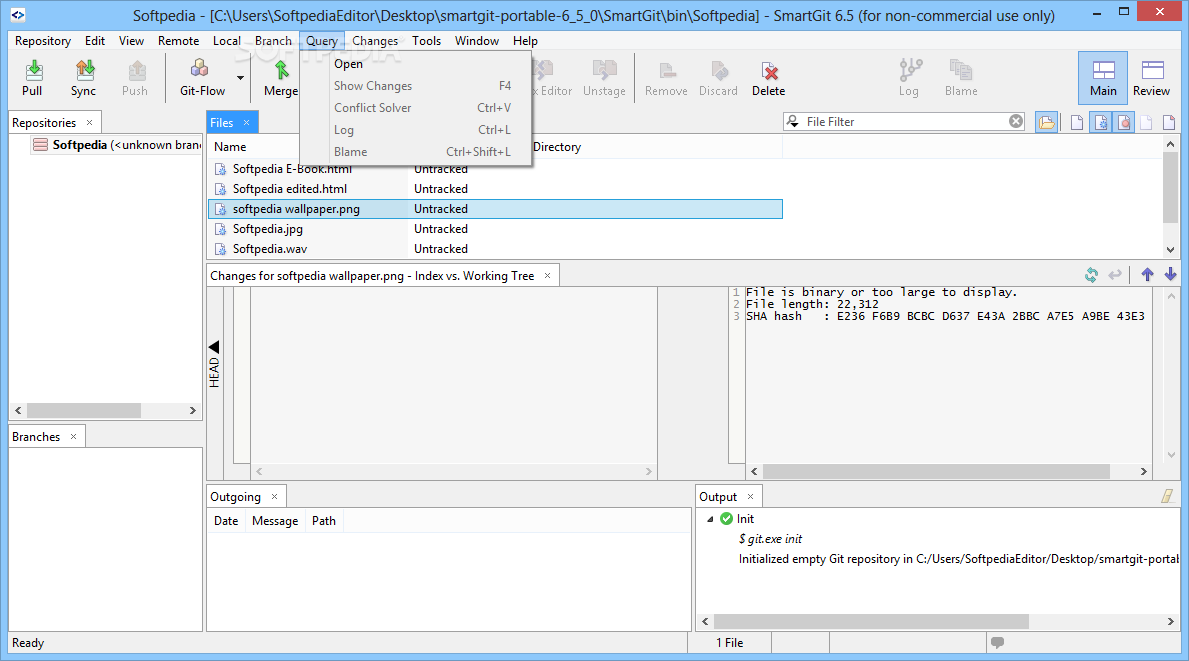Click the Discard toolbar icon
Viewport: 1189px width, 661px height.
click(x=718, y=78)
